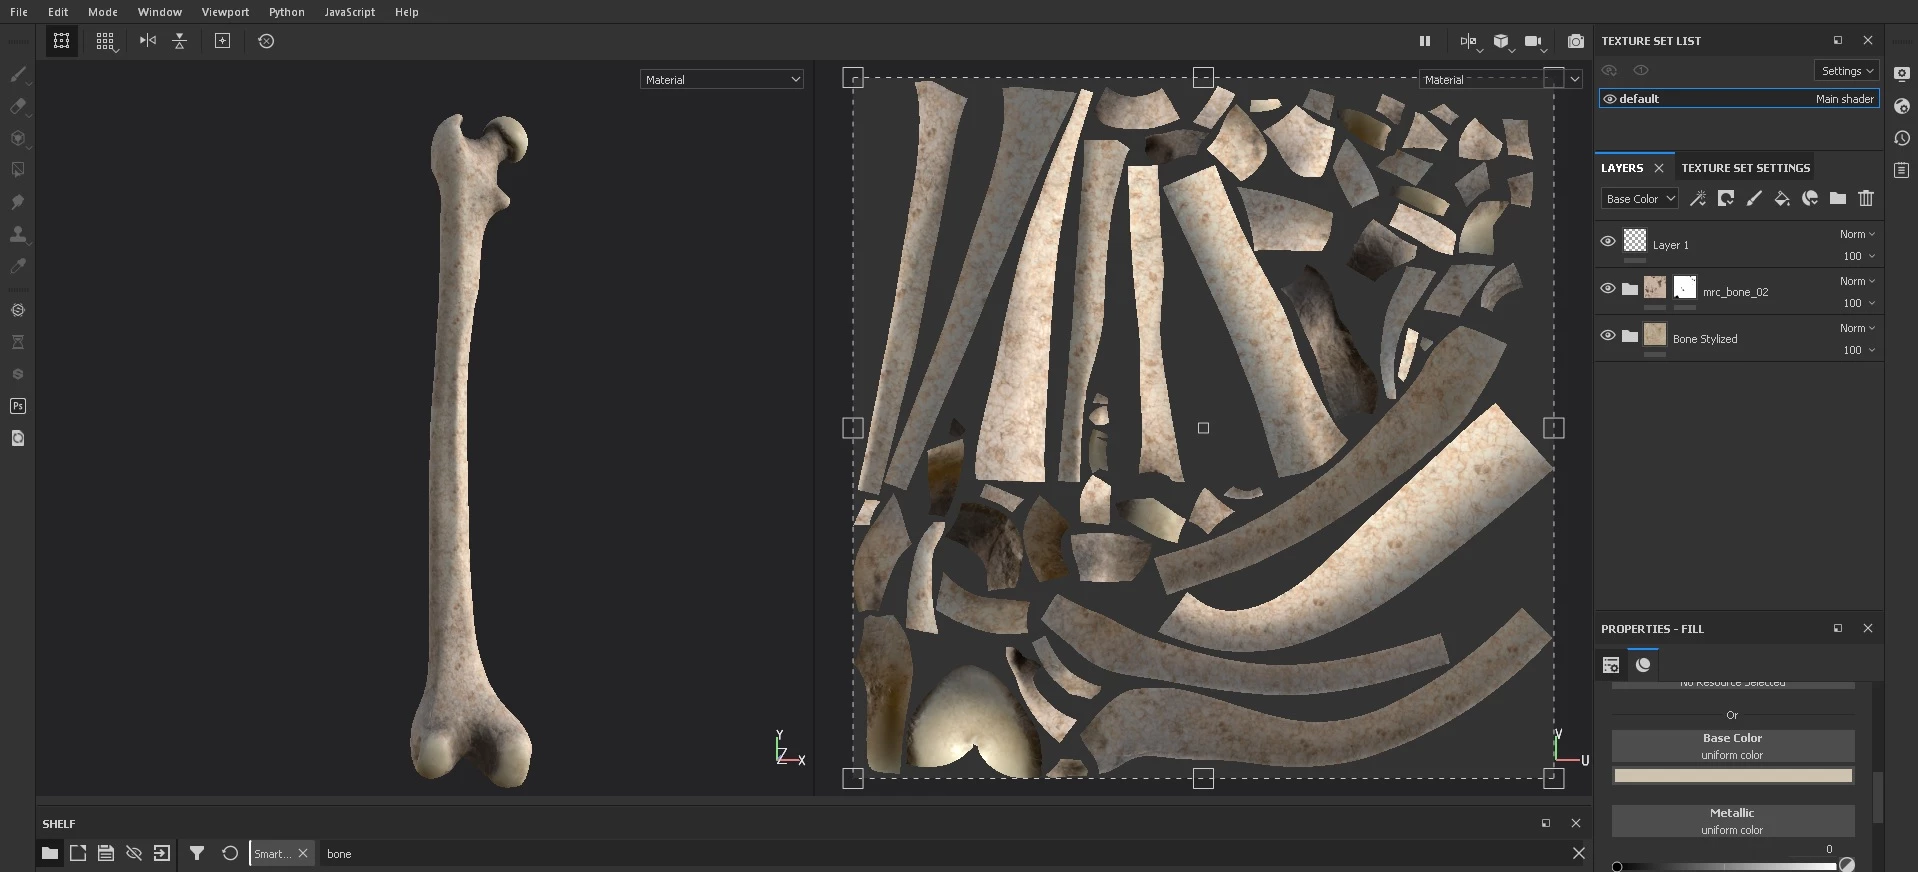Add a new paint layer
Screen dimensions: 1918x872
click(x=1753, y=198)
